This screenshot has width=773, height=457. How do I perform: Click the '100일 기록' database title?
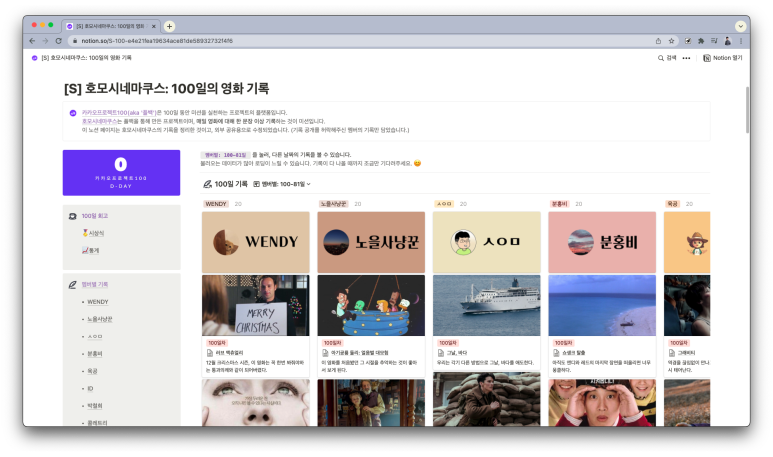(x=231, y=184)
